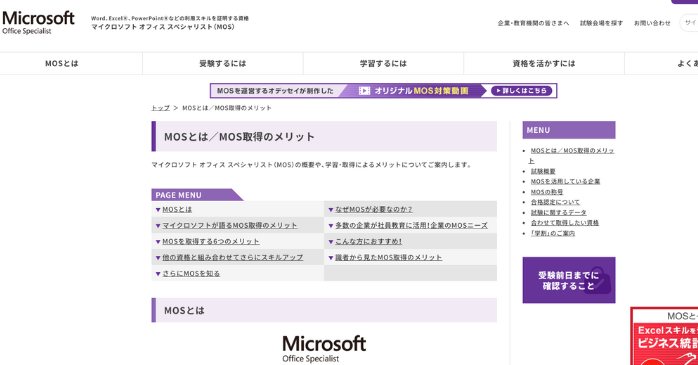Jump to こんな方におすすめ! section
The image size is (698, 365).
[369, 242]
